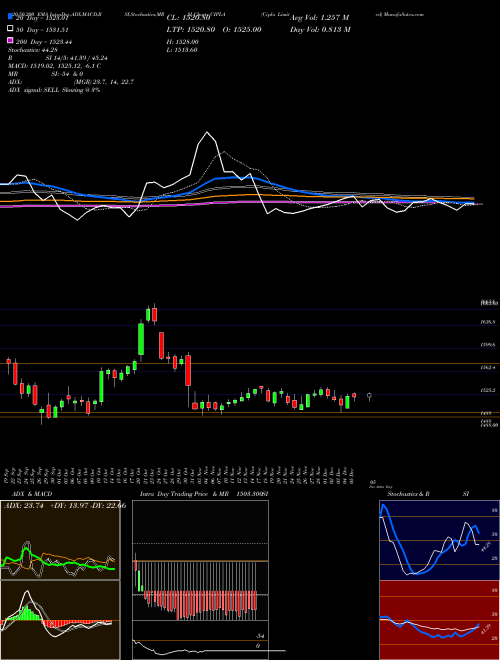Open the MACD histogram mini chart
The height and width of the screenshot is (660, 500).
[60, 620]
